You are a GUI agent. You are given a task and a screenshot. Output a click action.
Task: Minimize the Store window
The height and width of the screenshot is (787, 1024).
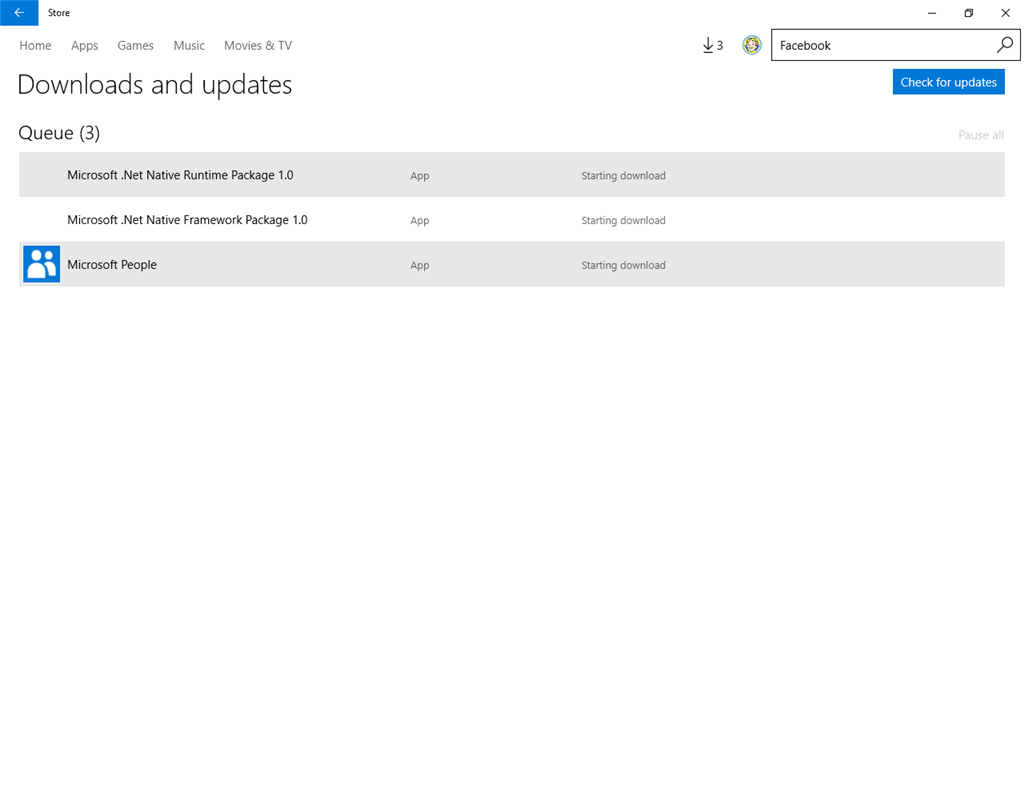(x=932, y=13)
